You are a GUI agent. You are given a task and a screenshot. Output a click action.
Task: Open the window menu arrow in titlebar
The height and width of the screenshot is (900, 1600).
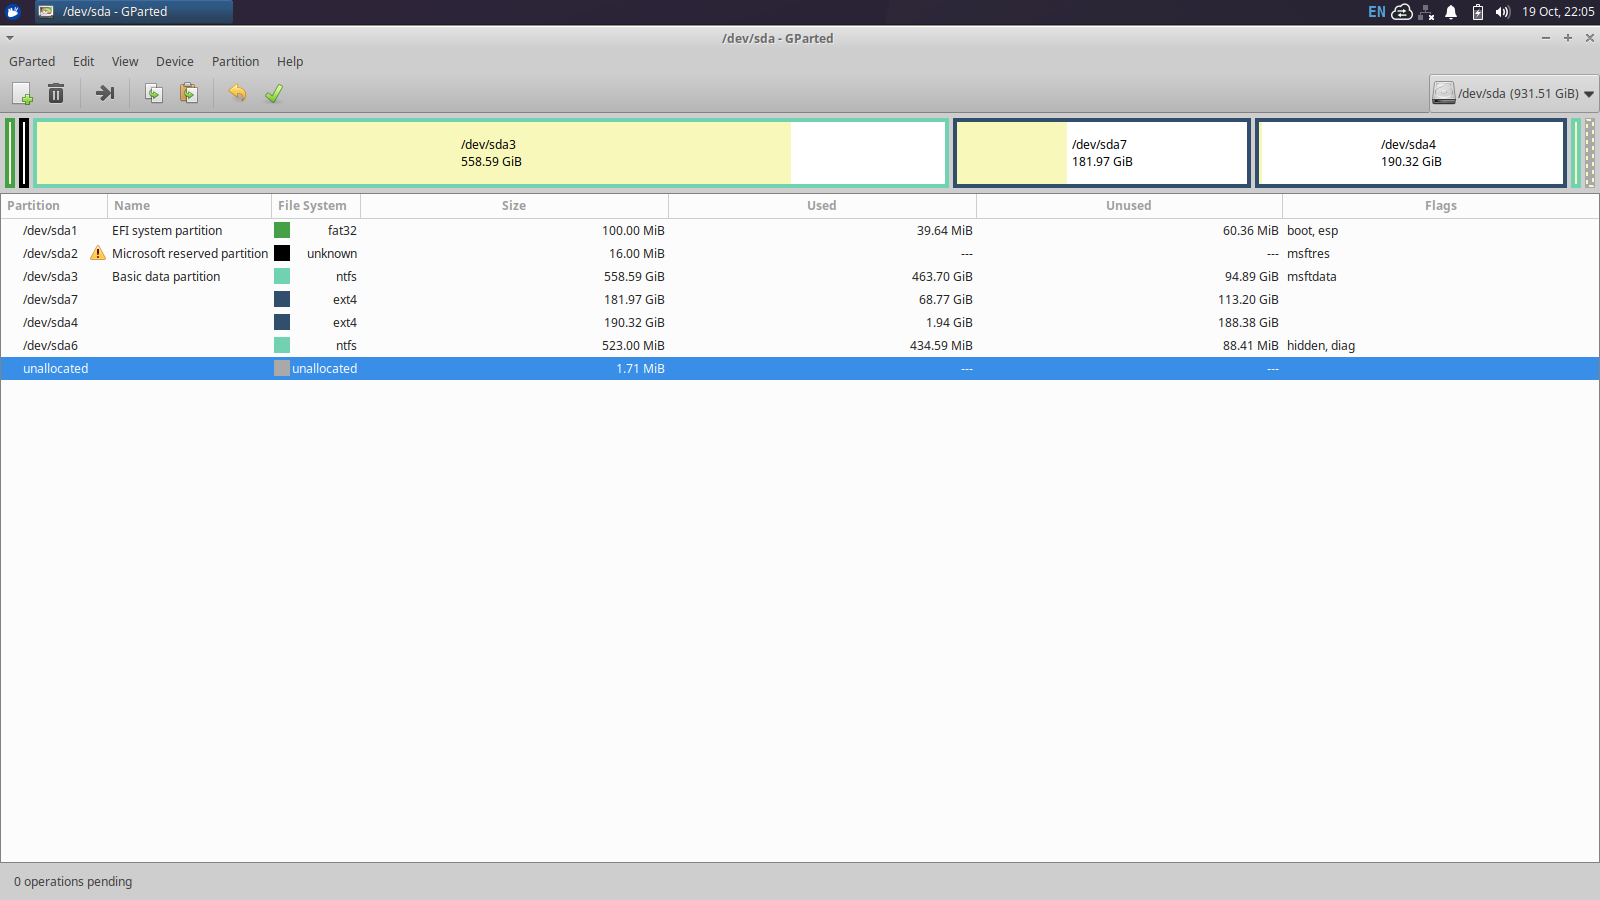point(10,38)
